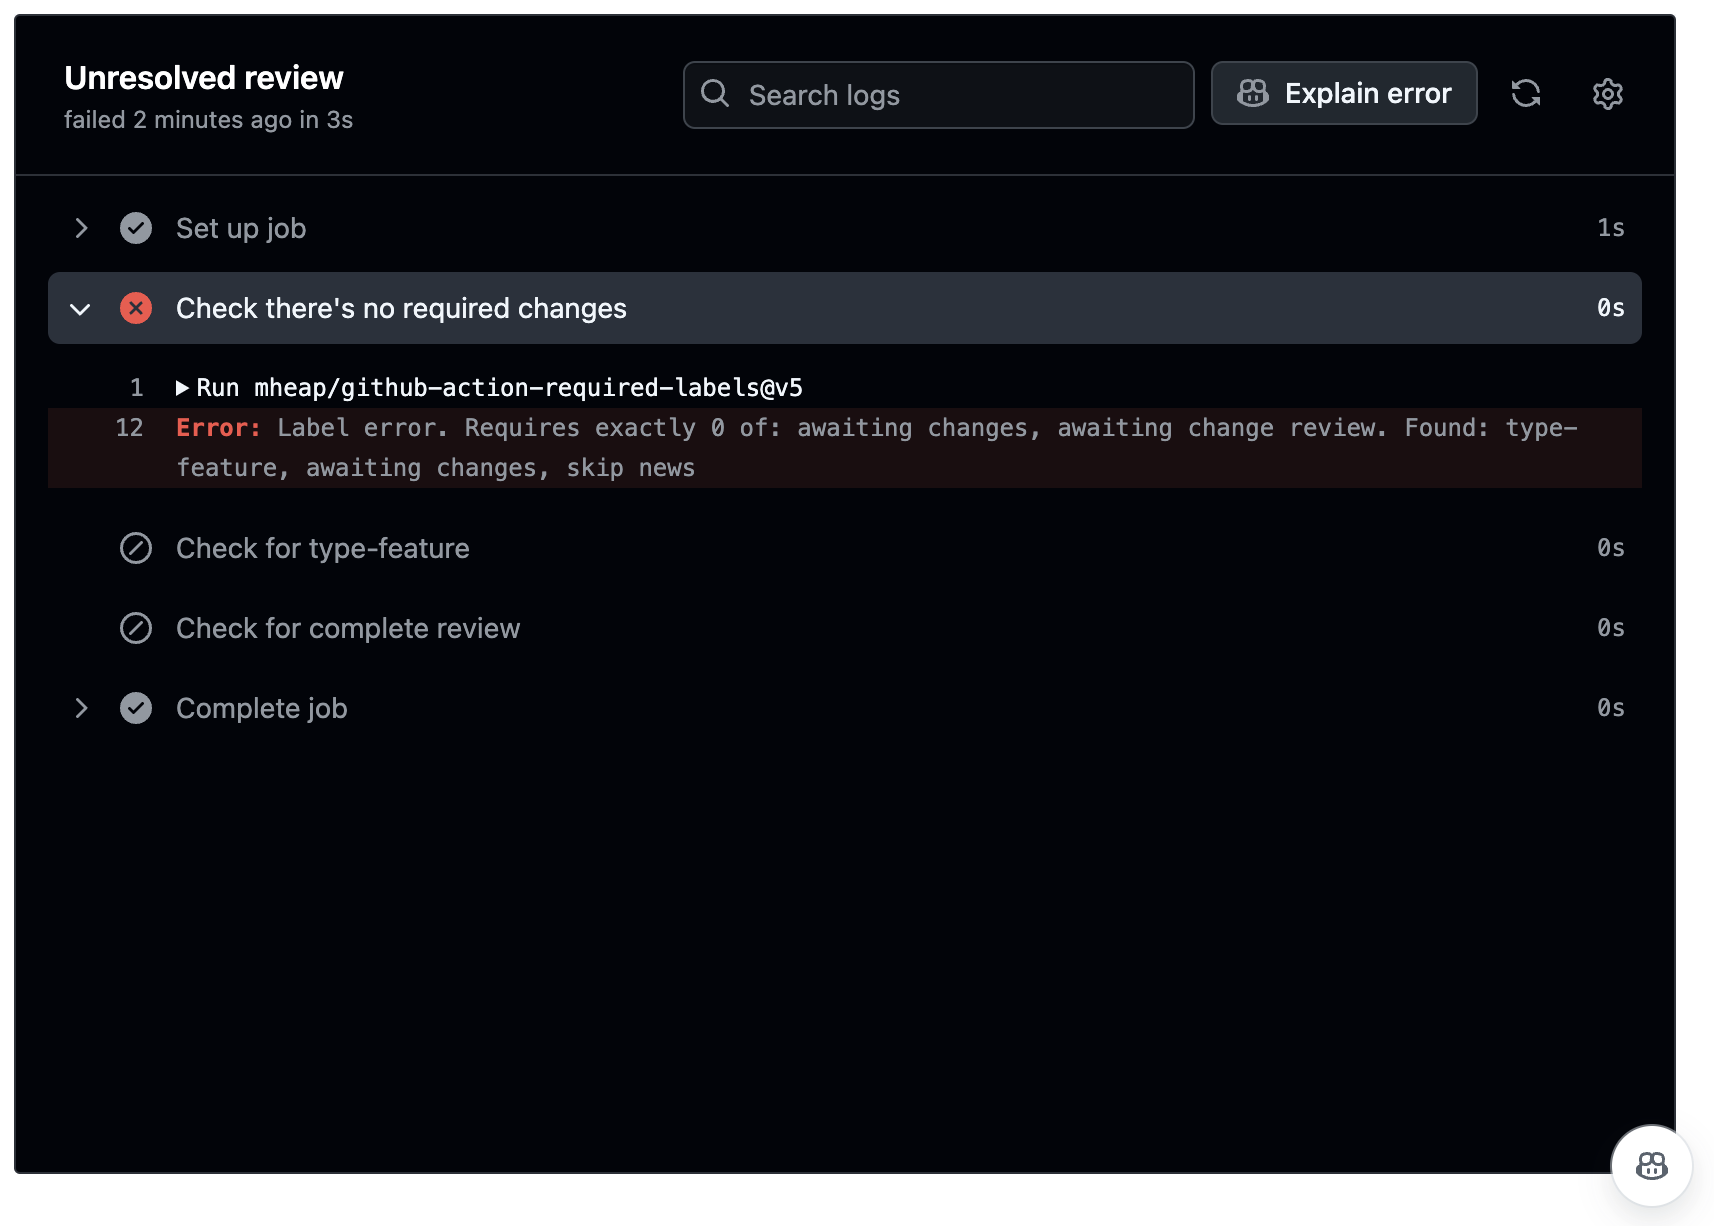This screenshot has height=1226, width=1714.
Task: Click the Search logs input field
Action: 938,95
